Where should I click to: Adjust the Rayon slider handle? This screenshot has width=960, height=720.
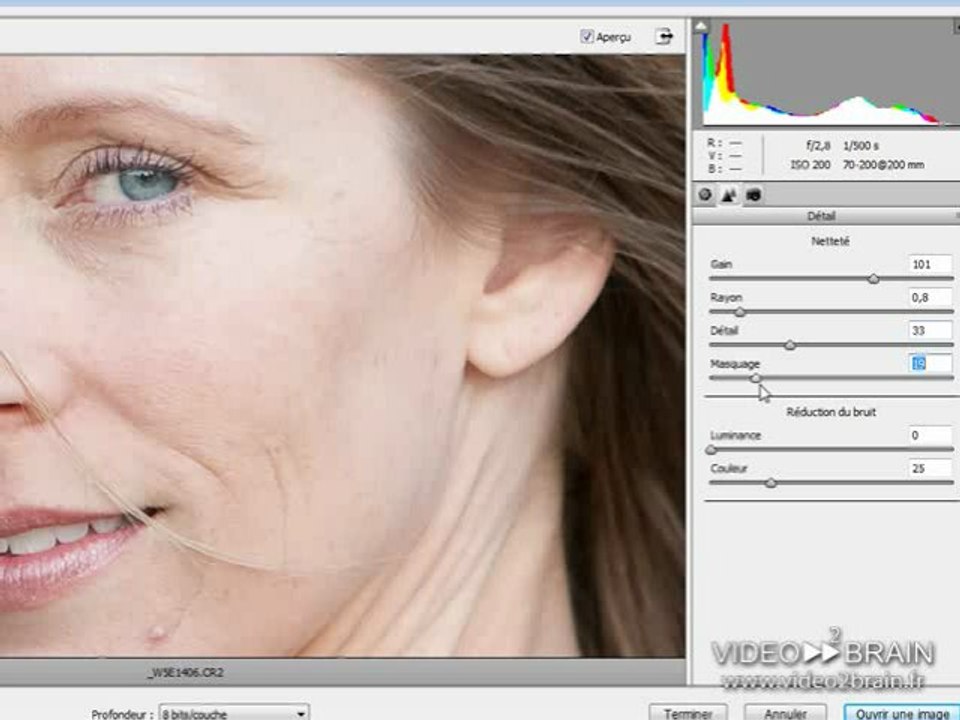(740, 312)
